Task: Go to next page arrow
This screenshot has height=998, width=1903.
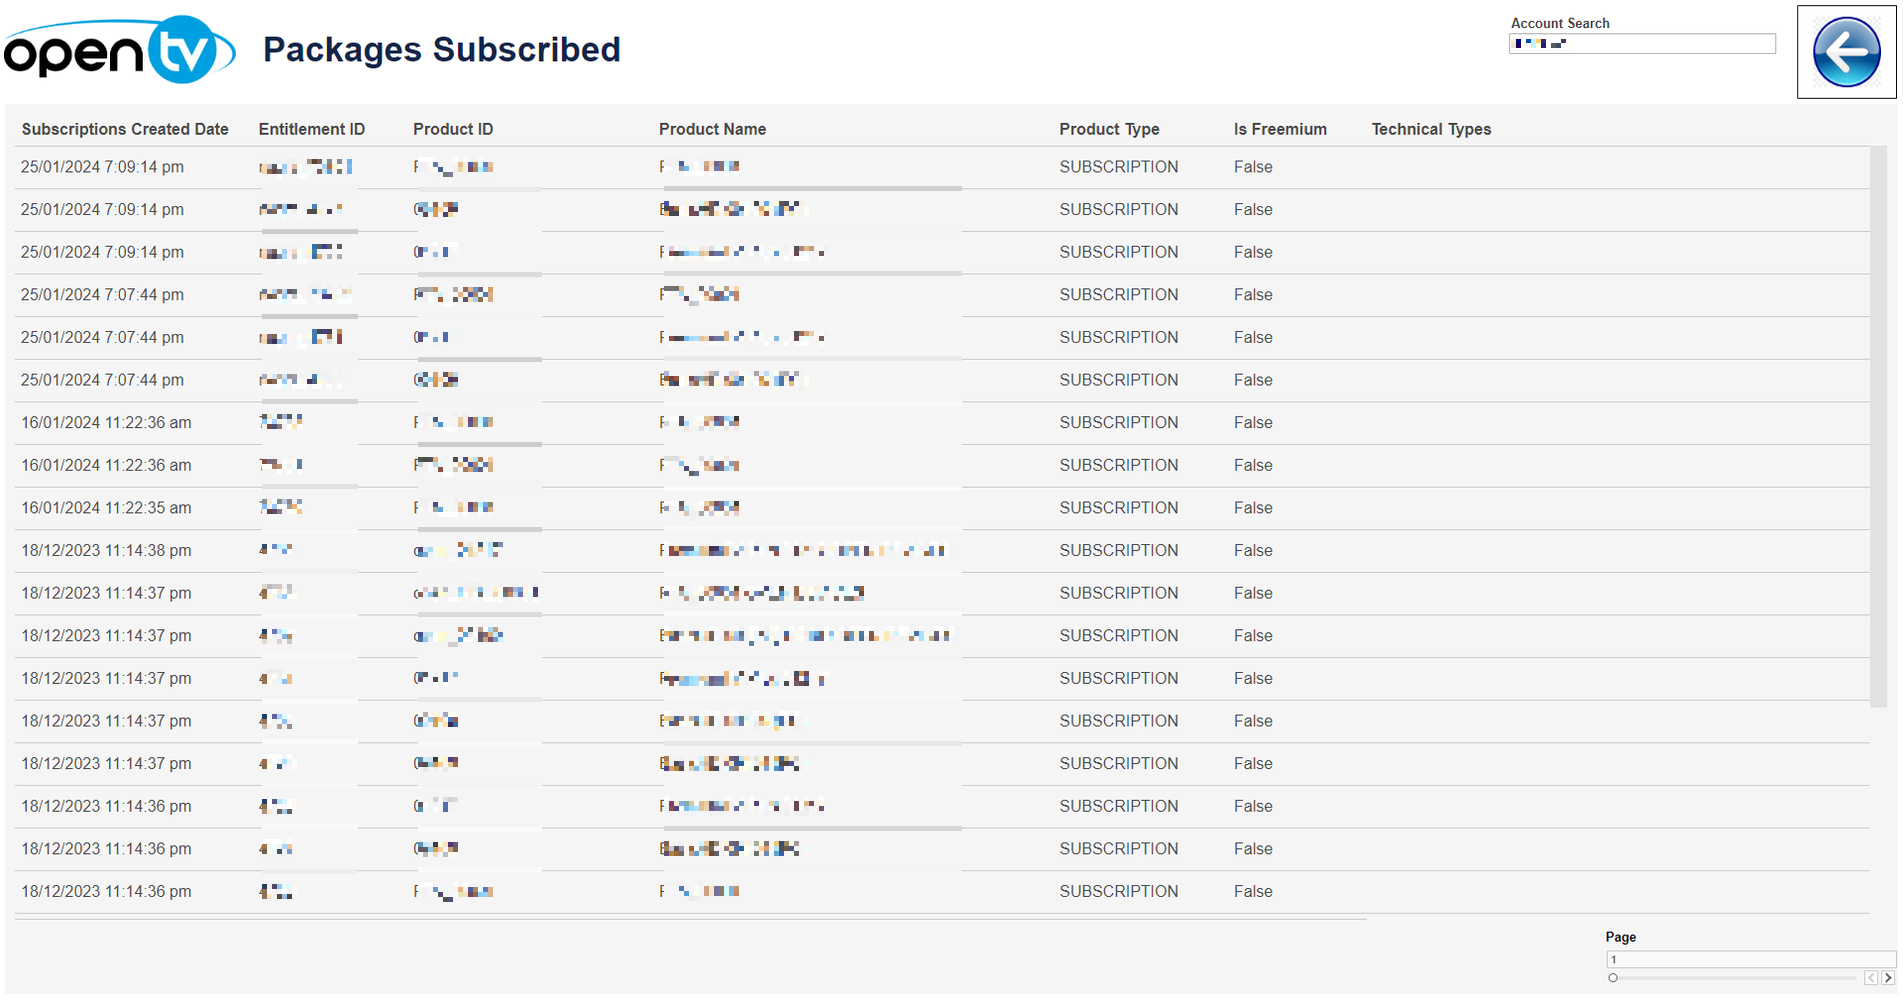Action: pos(1888,978)
